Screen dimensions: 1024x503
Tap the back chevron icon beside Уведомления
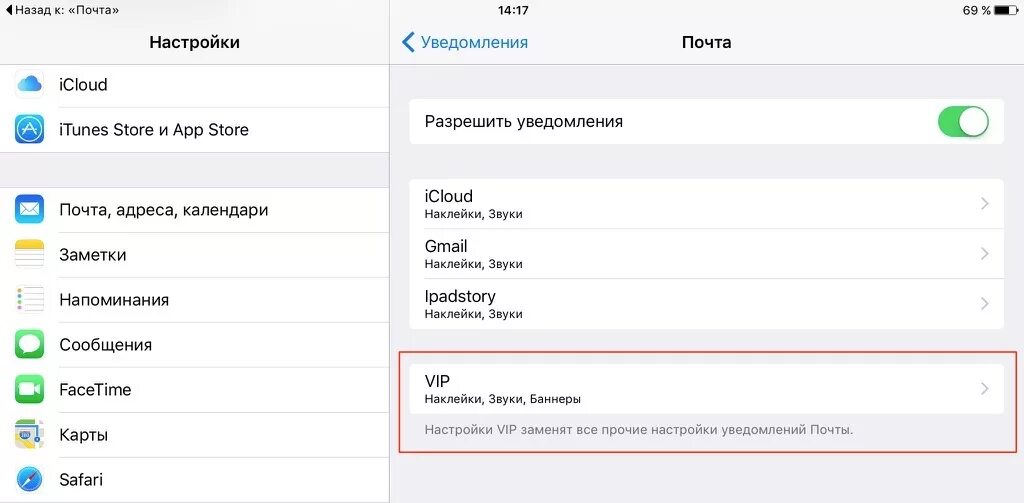pos(408,42)
